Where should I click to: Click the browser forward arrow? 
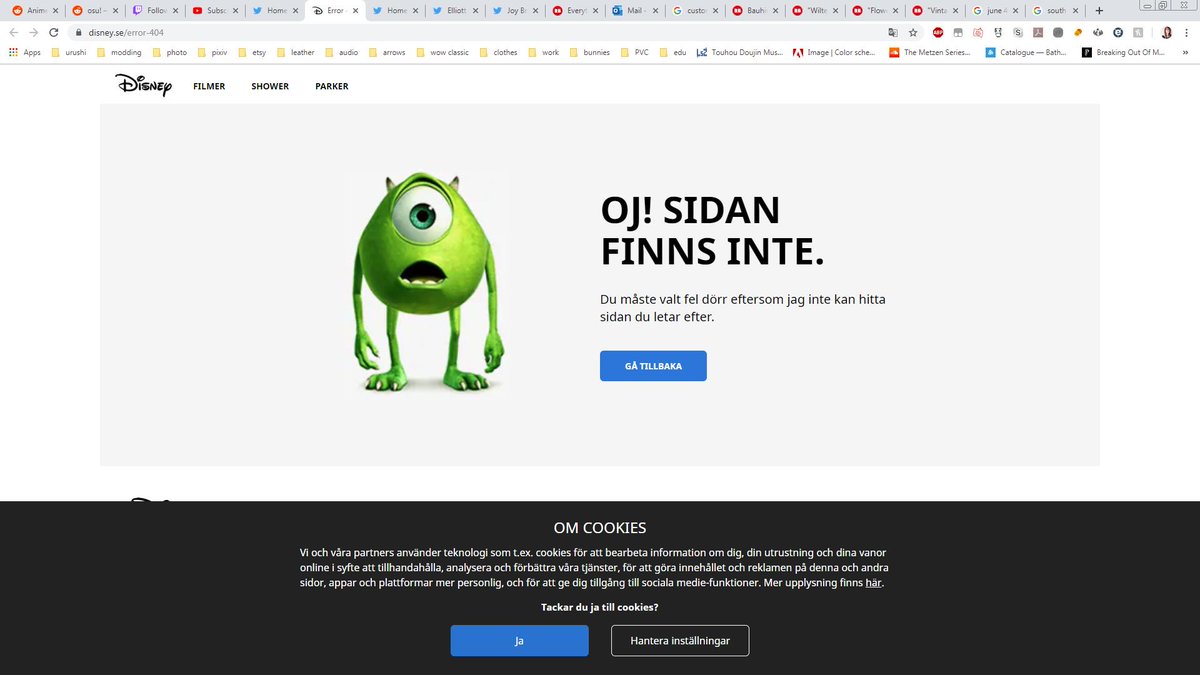(35, 32)
